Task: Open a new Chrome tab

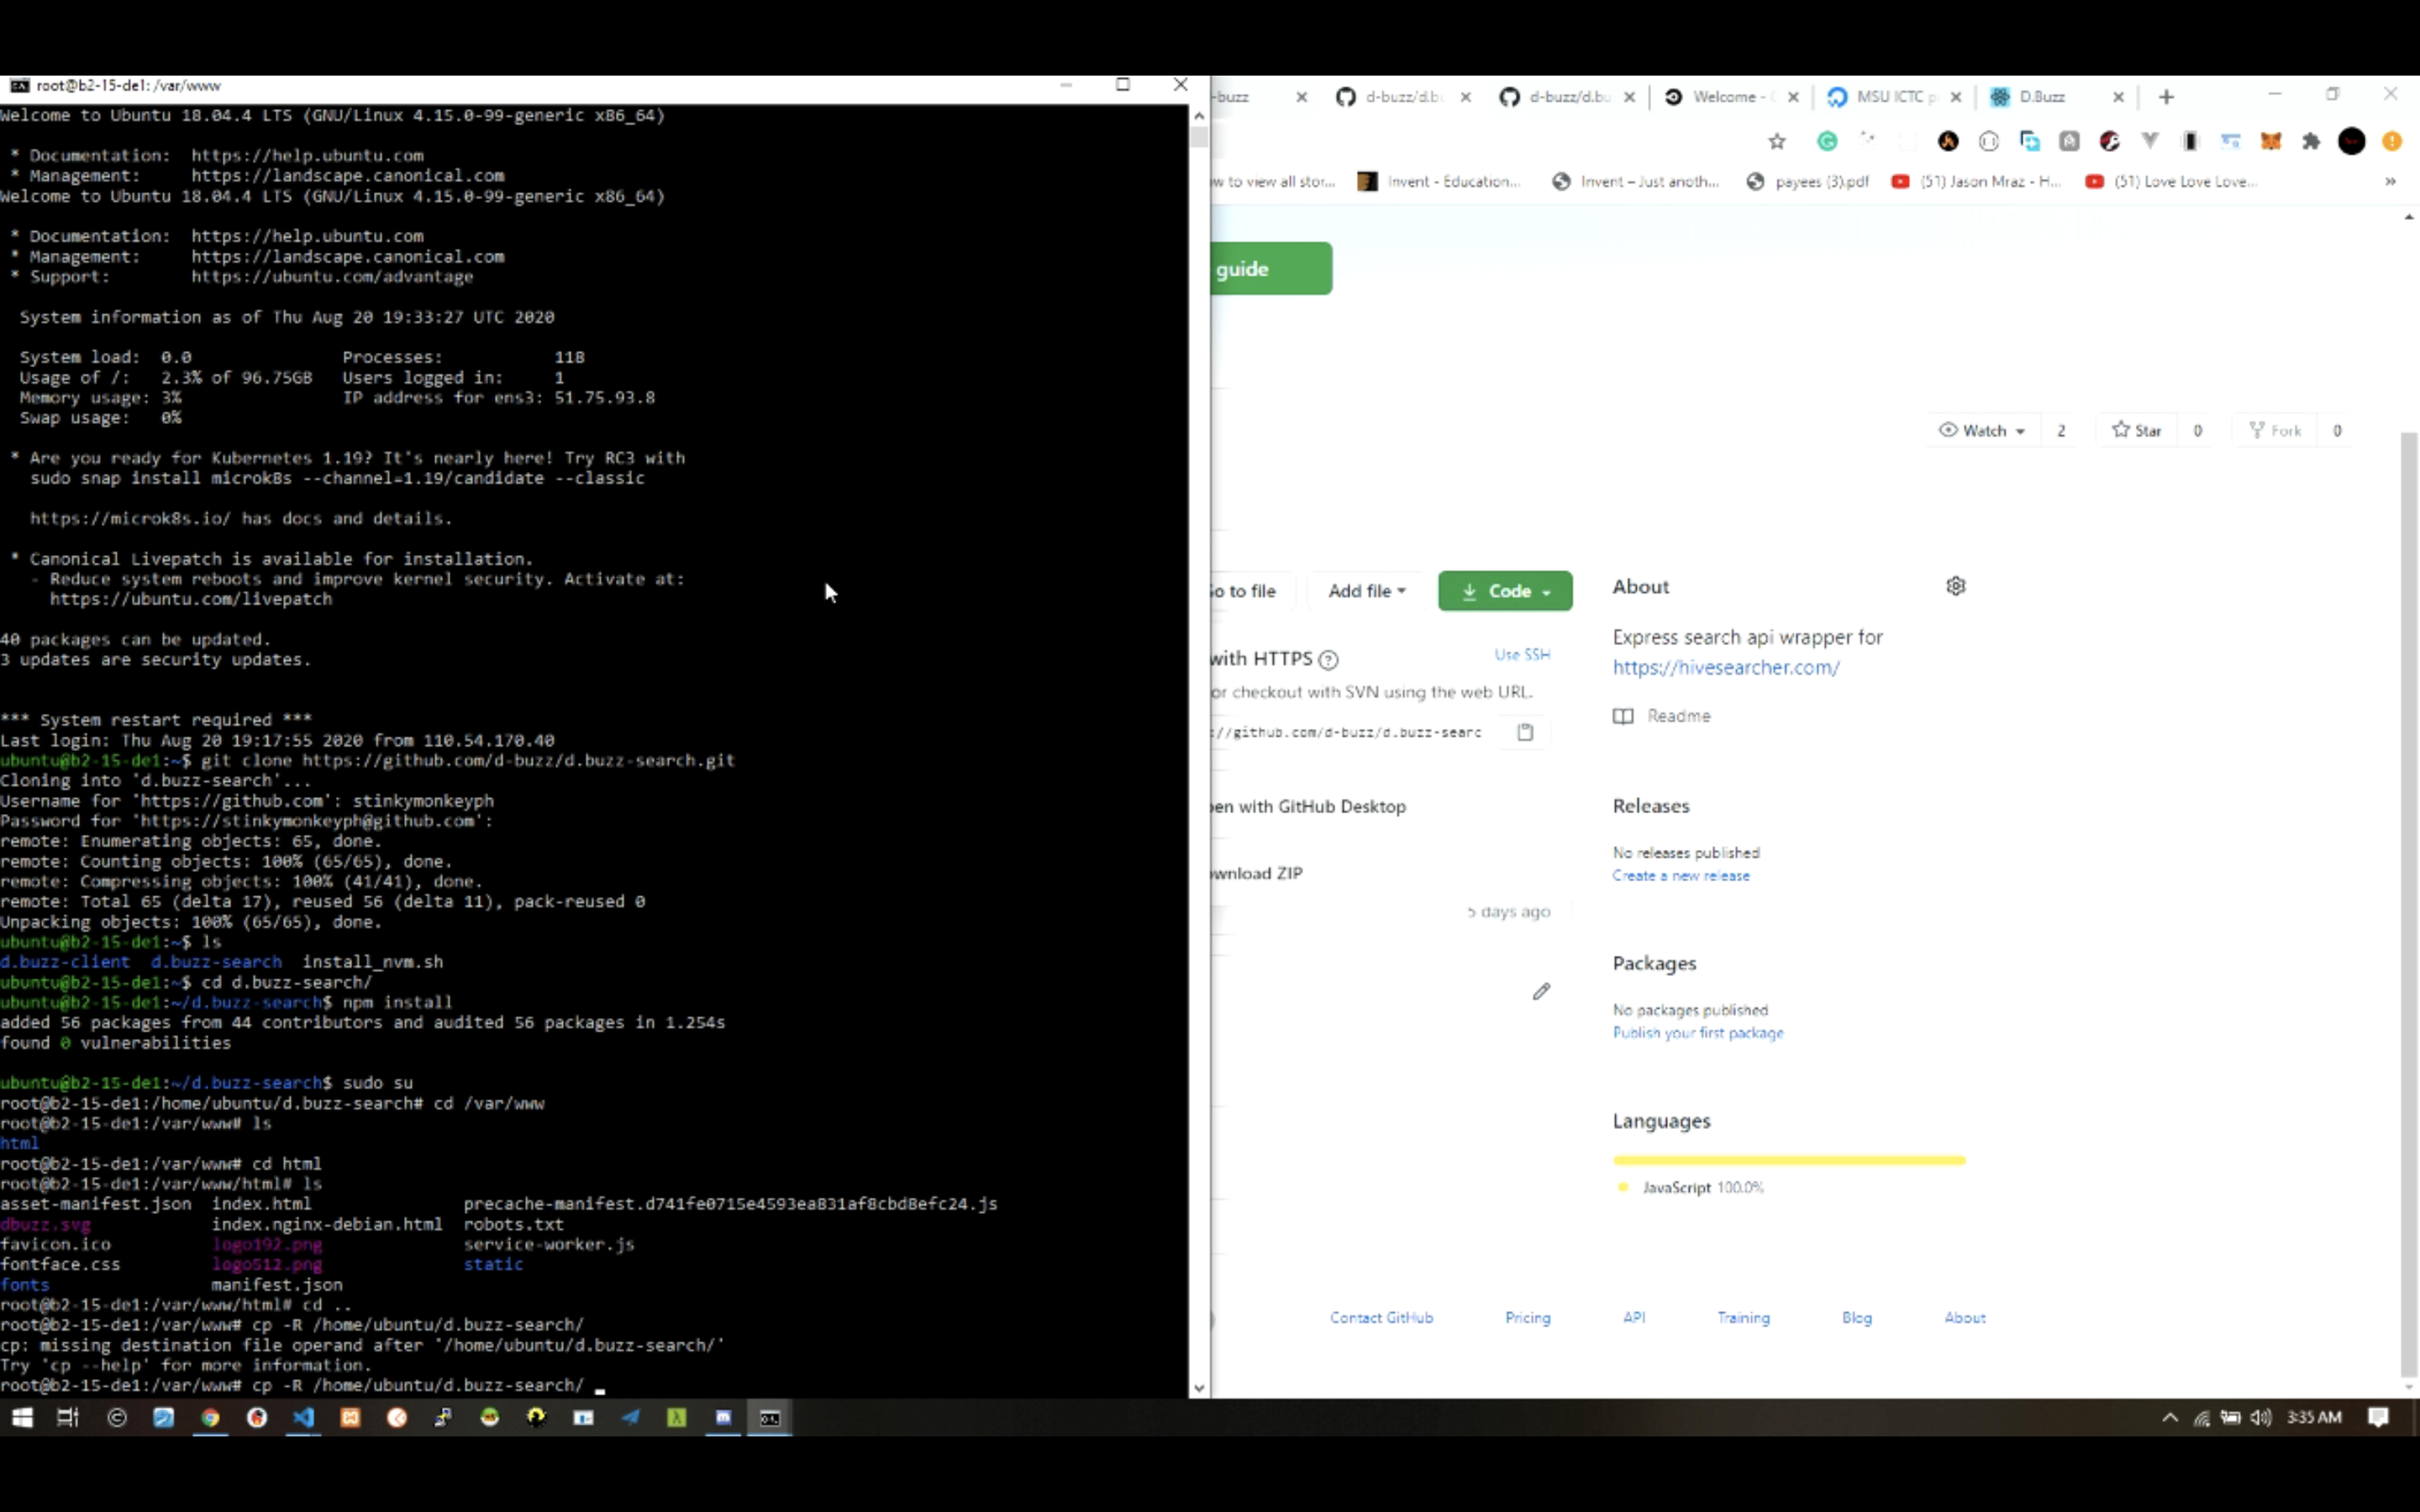Action: 2166,97
